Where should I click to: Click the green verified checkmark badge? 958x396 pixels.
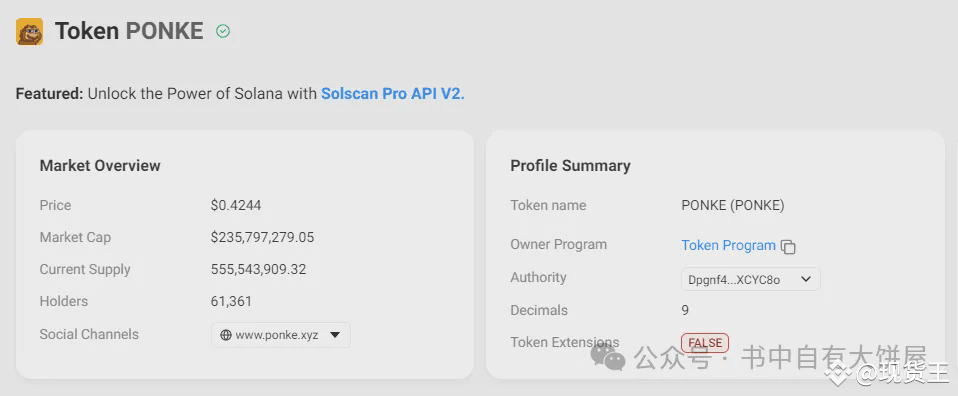click(223, 31)
